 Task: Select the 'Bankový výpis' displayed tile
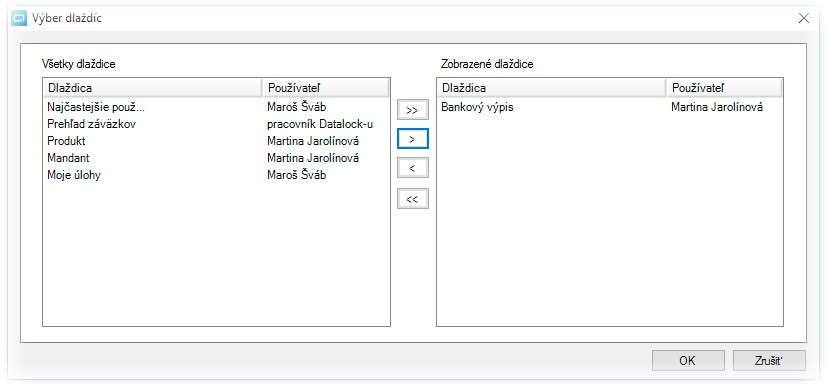point(610,107)
